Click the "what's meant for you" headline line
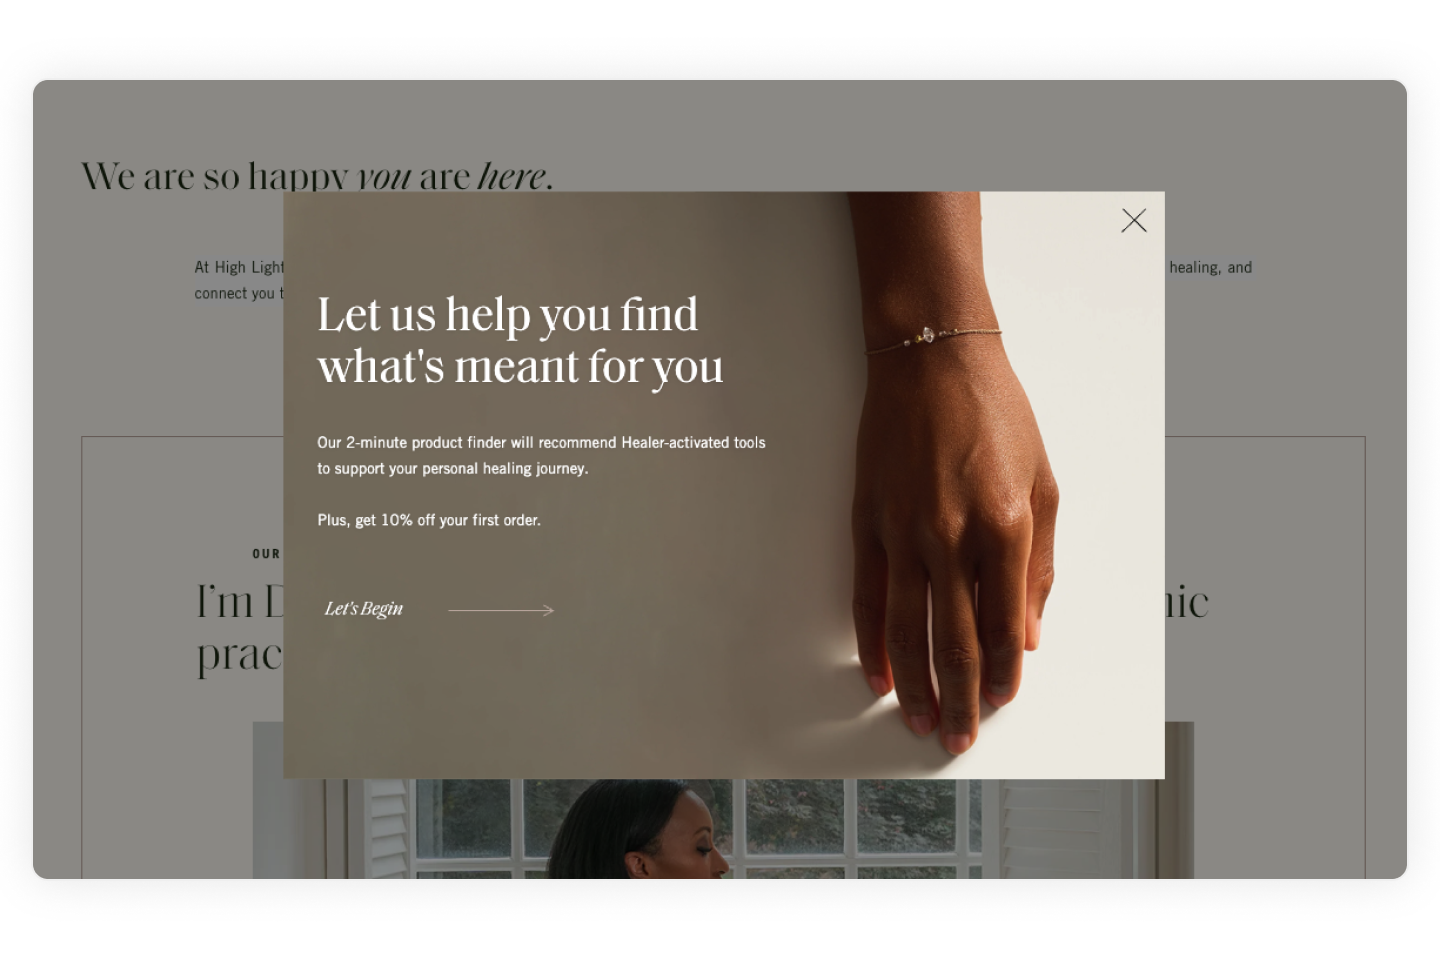This screenshot has width=1440, height=960. tap(520, 367)
